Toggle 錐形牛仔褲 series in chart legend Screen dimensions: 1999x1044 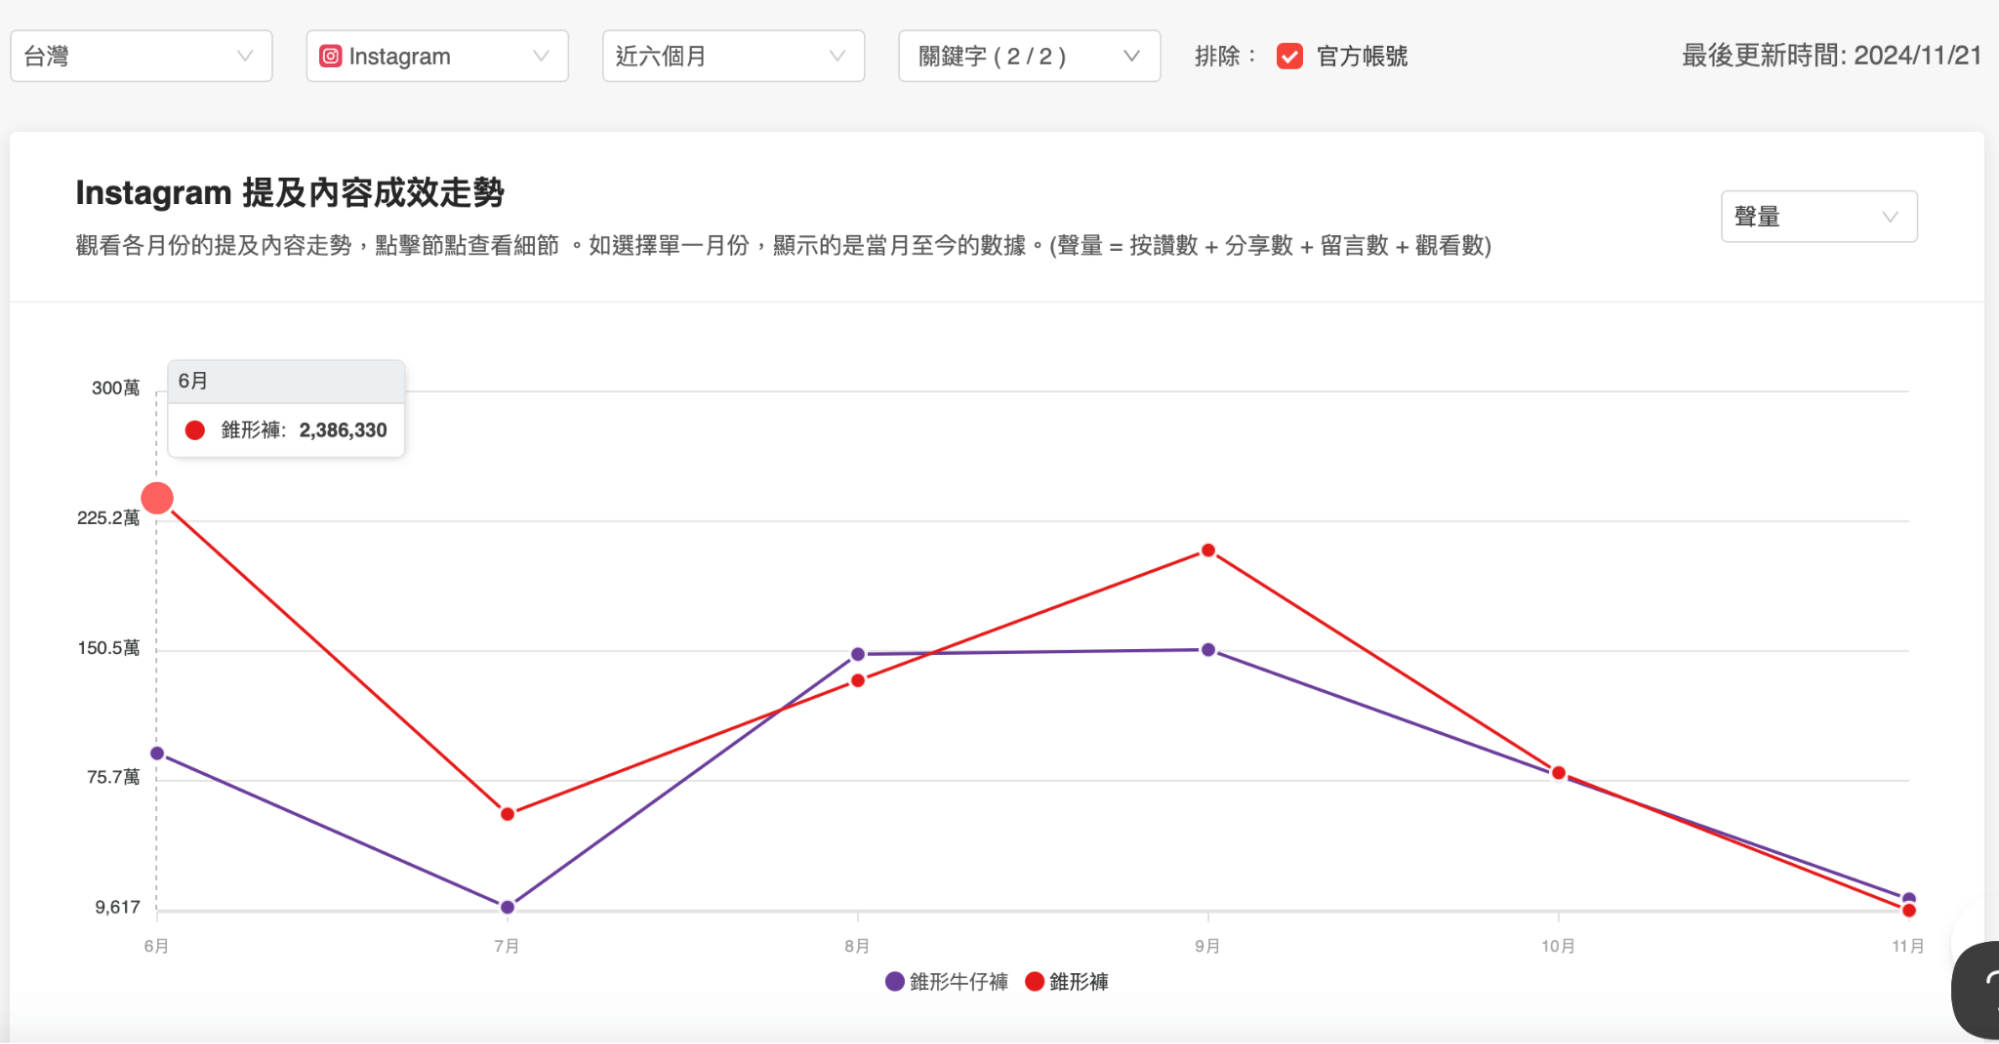point(947,982)
